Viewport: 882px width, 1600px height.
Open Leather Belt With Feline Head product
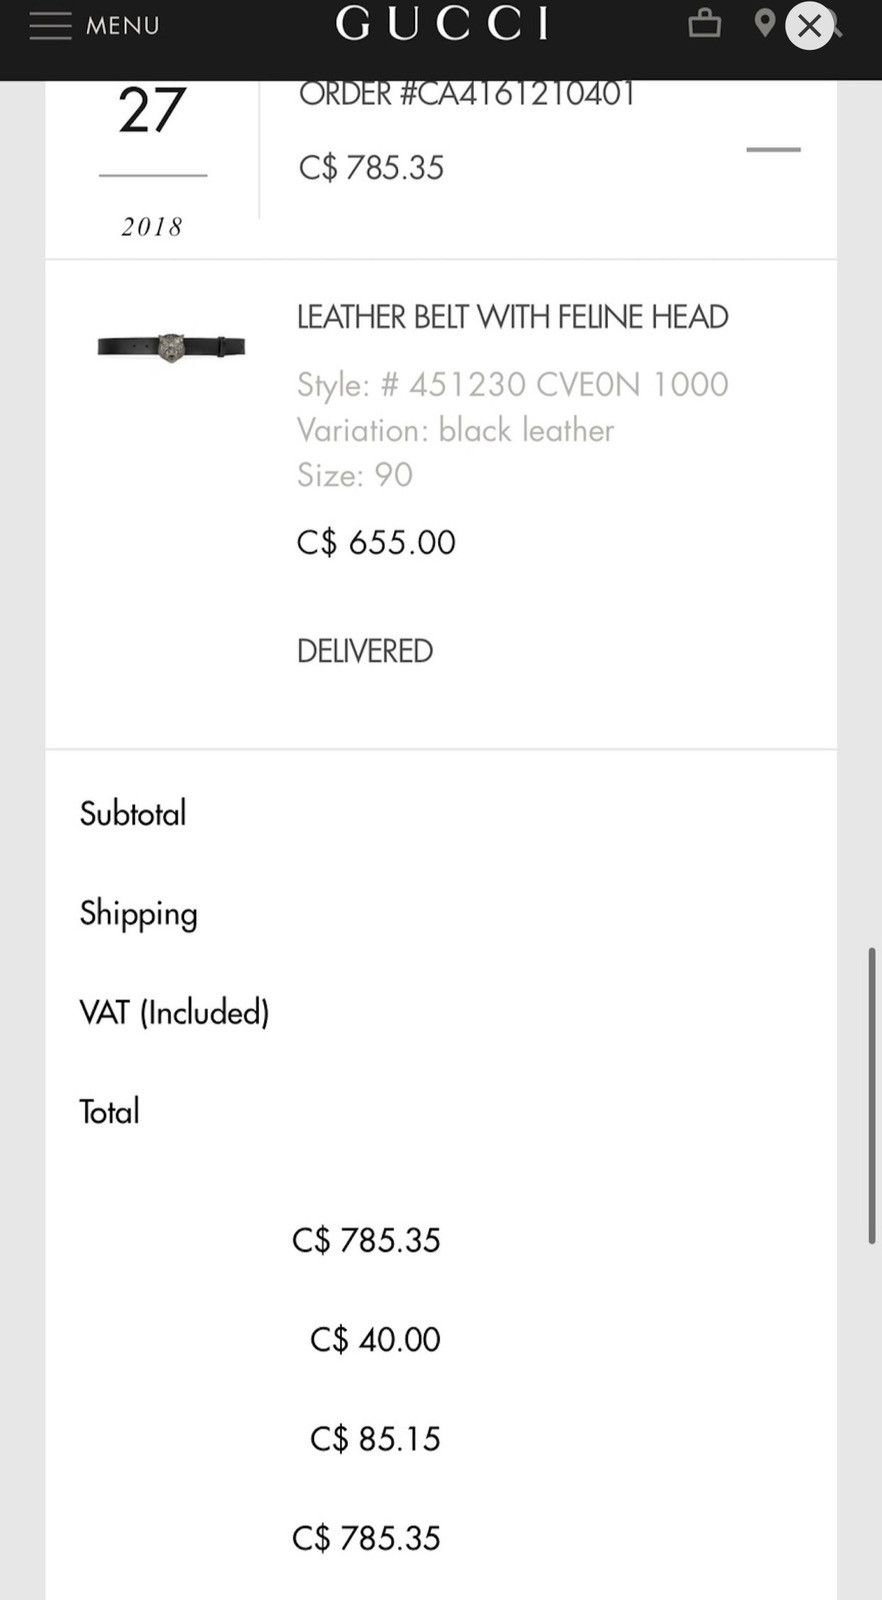tap(512, 317)
